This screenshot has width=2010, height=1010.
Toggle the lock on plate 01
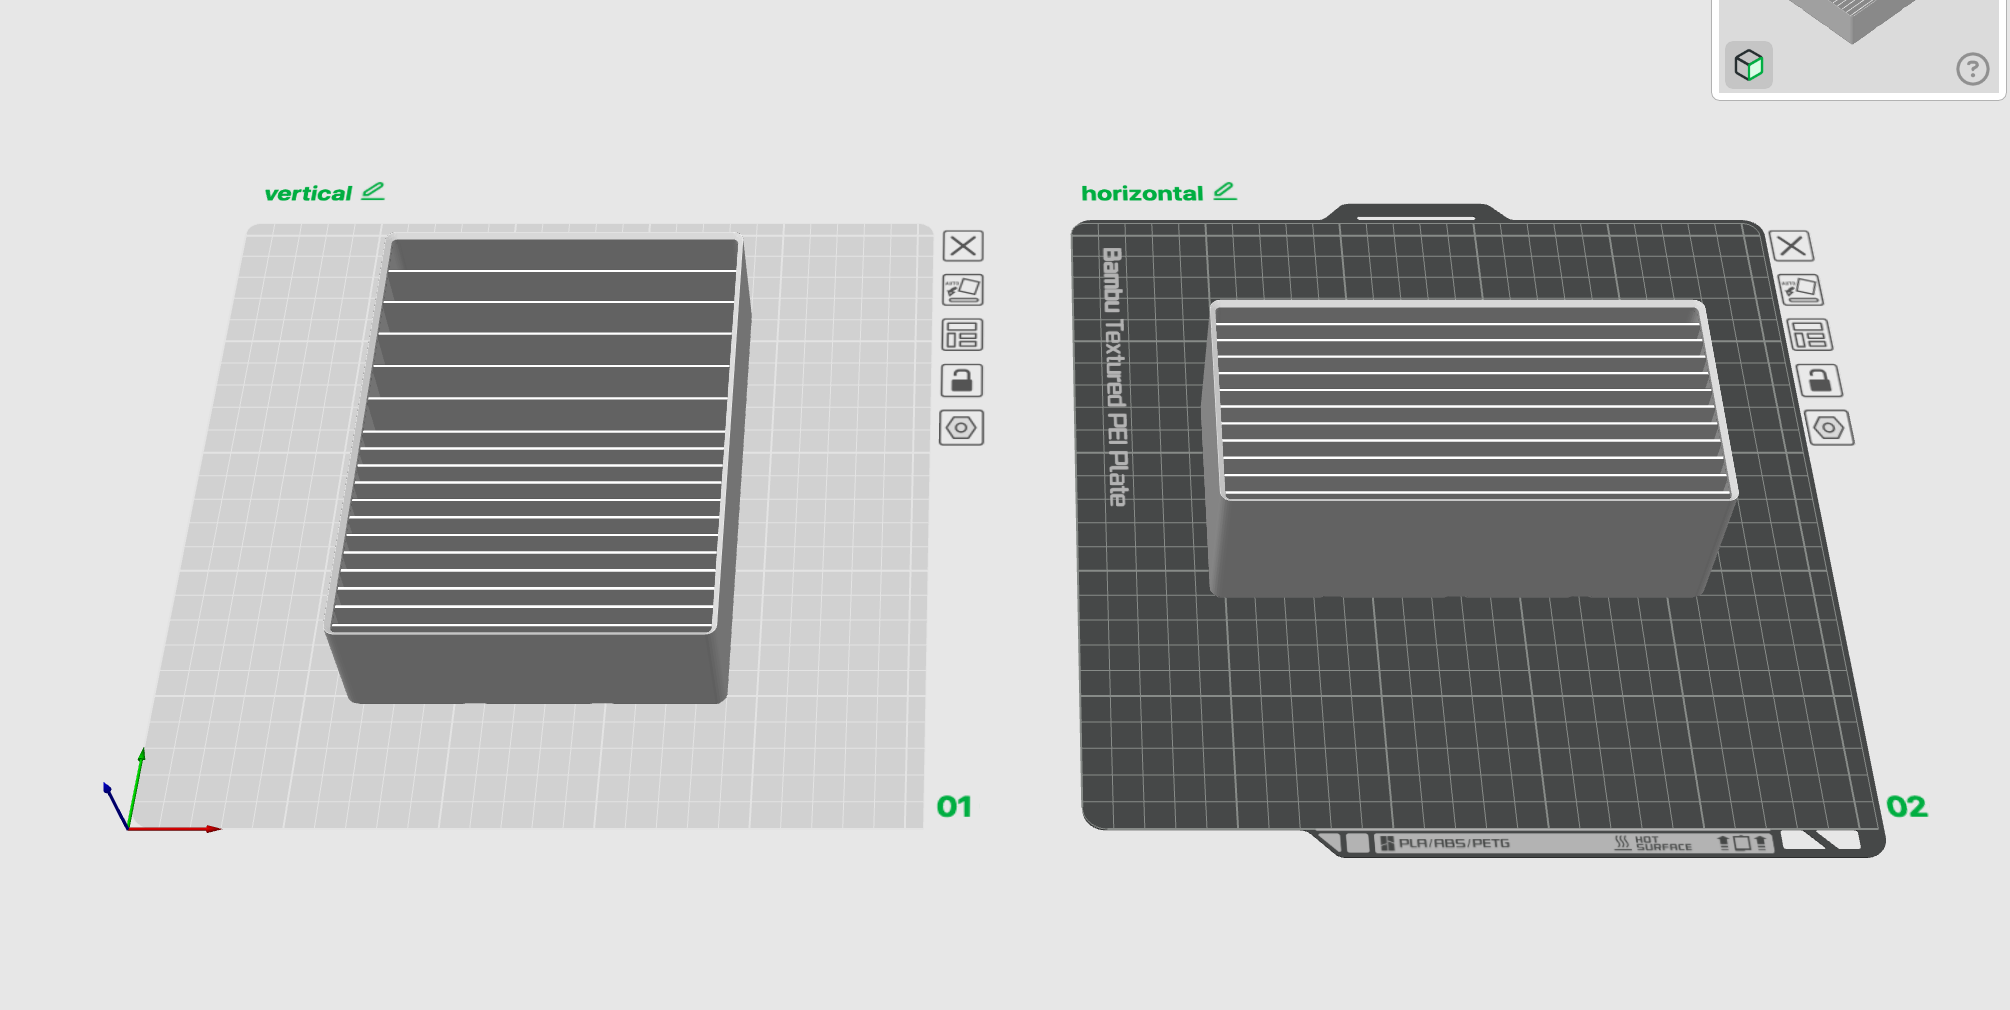(962, 381)
